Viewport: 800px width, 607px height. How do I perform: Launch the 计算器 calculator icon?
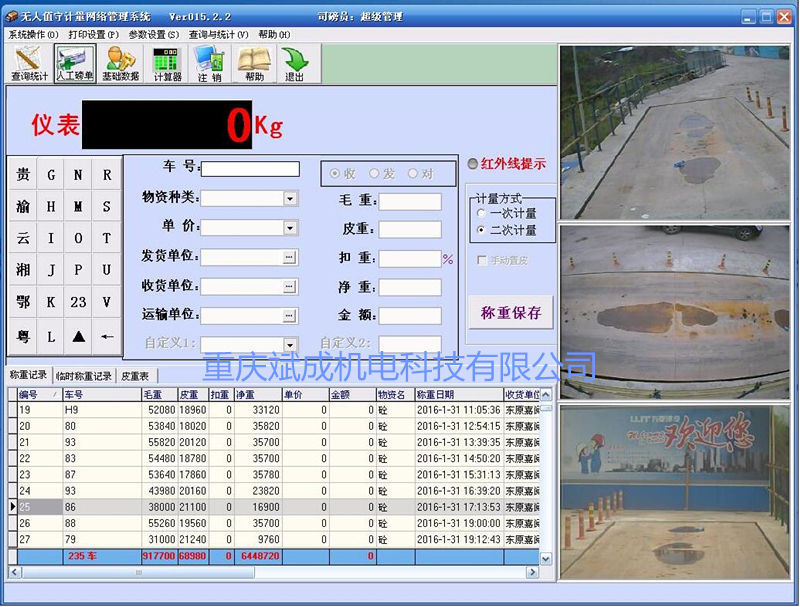(x=167, y=64)
